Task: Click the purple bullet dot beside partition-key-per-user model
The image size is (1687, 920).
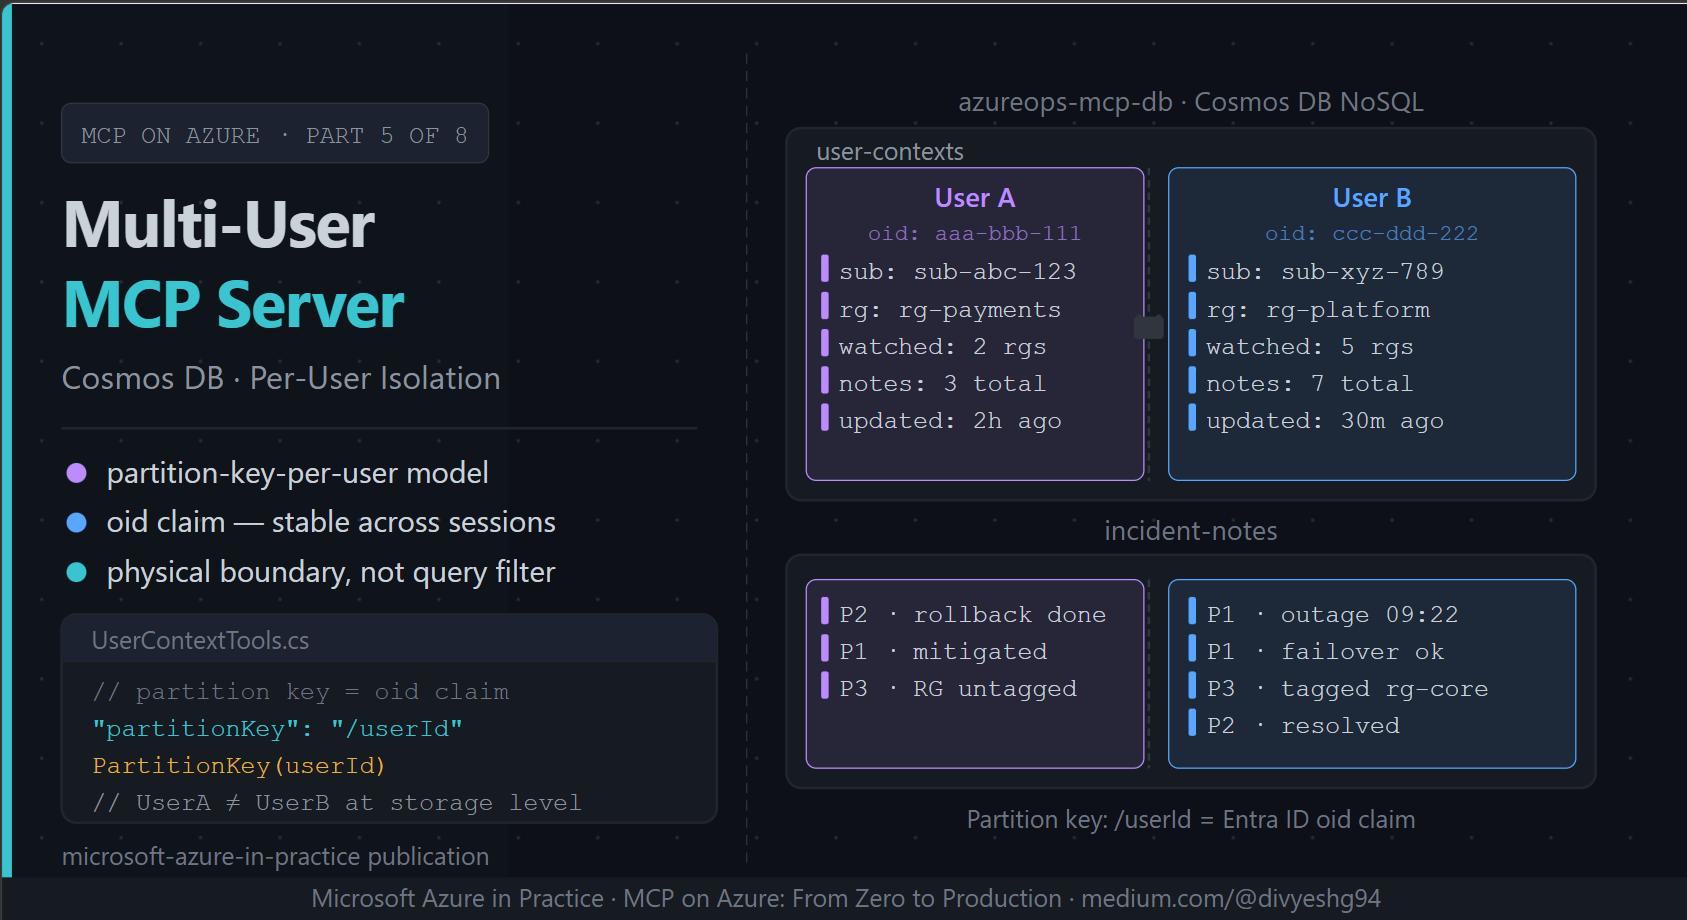Action: click(x=76, y=473)
